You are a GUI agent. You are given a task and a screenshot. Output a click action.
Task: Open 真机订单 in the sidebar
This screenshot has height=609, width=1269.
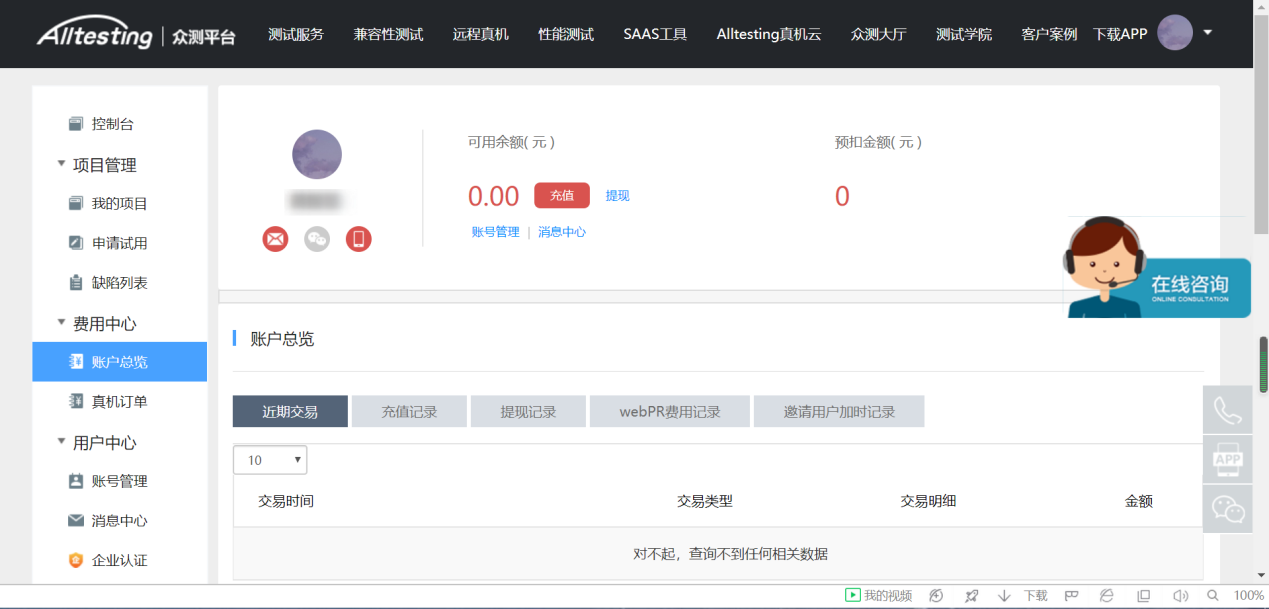pyautogui.click(x=119, y=402)
